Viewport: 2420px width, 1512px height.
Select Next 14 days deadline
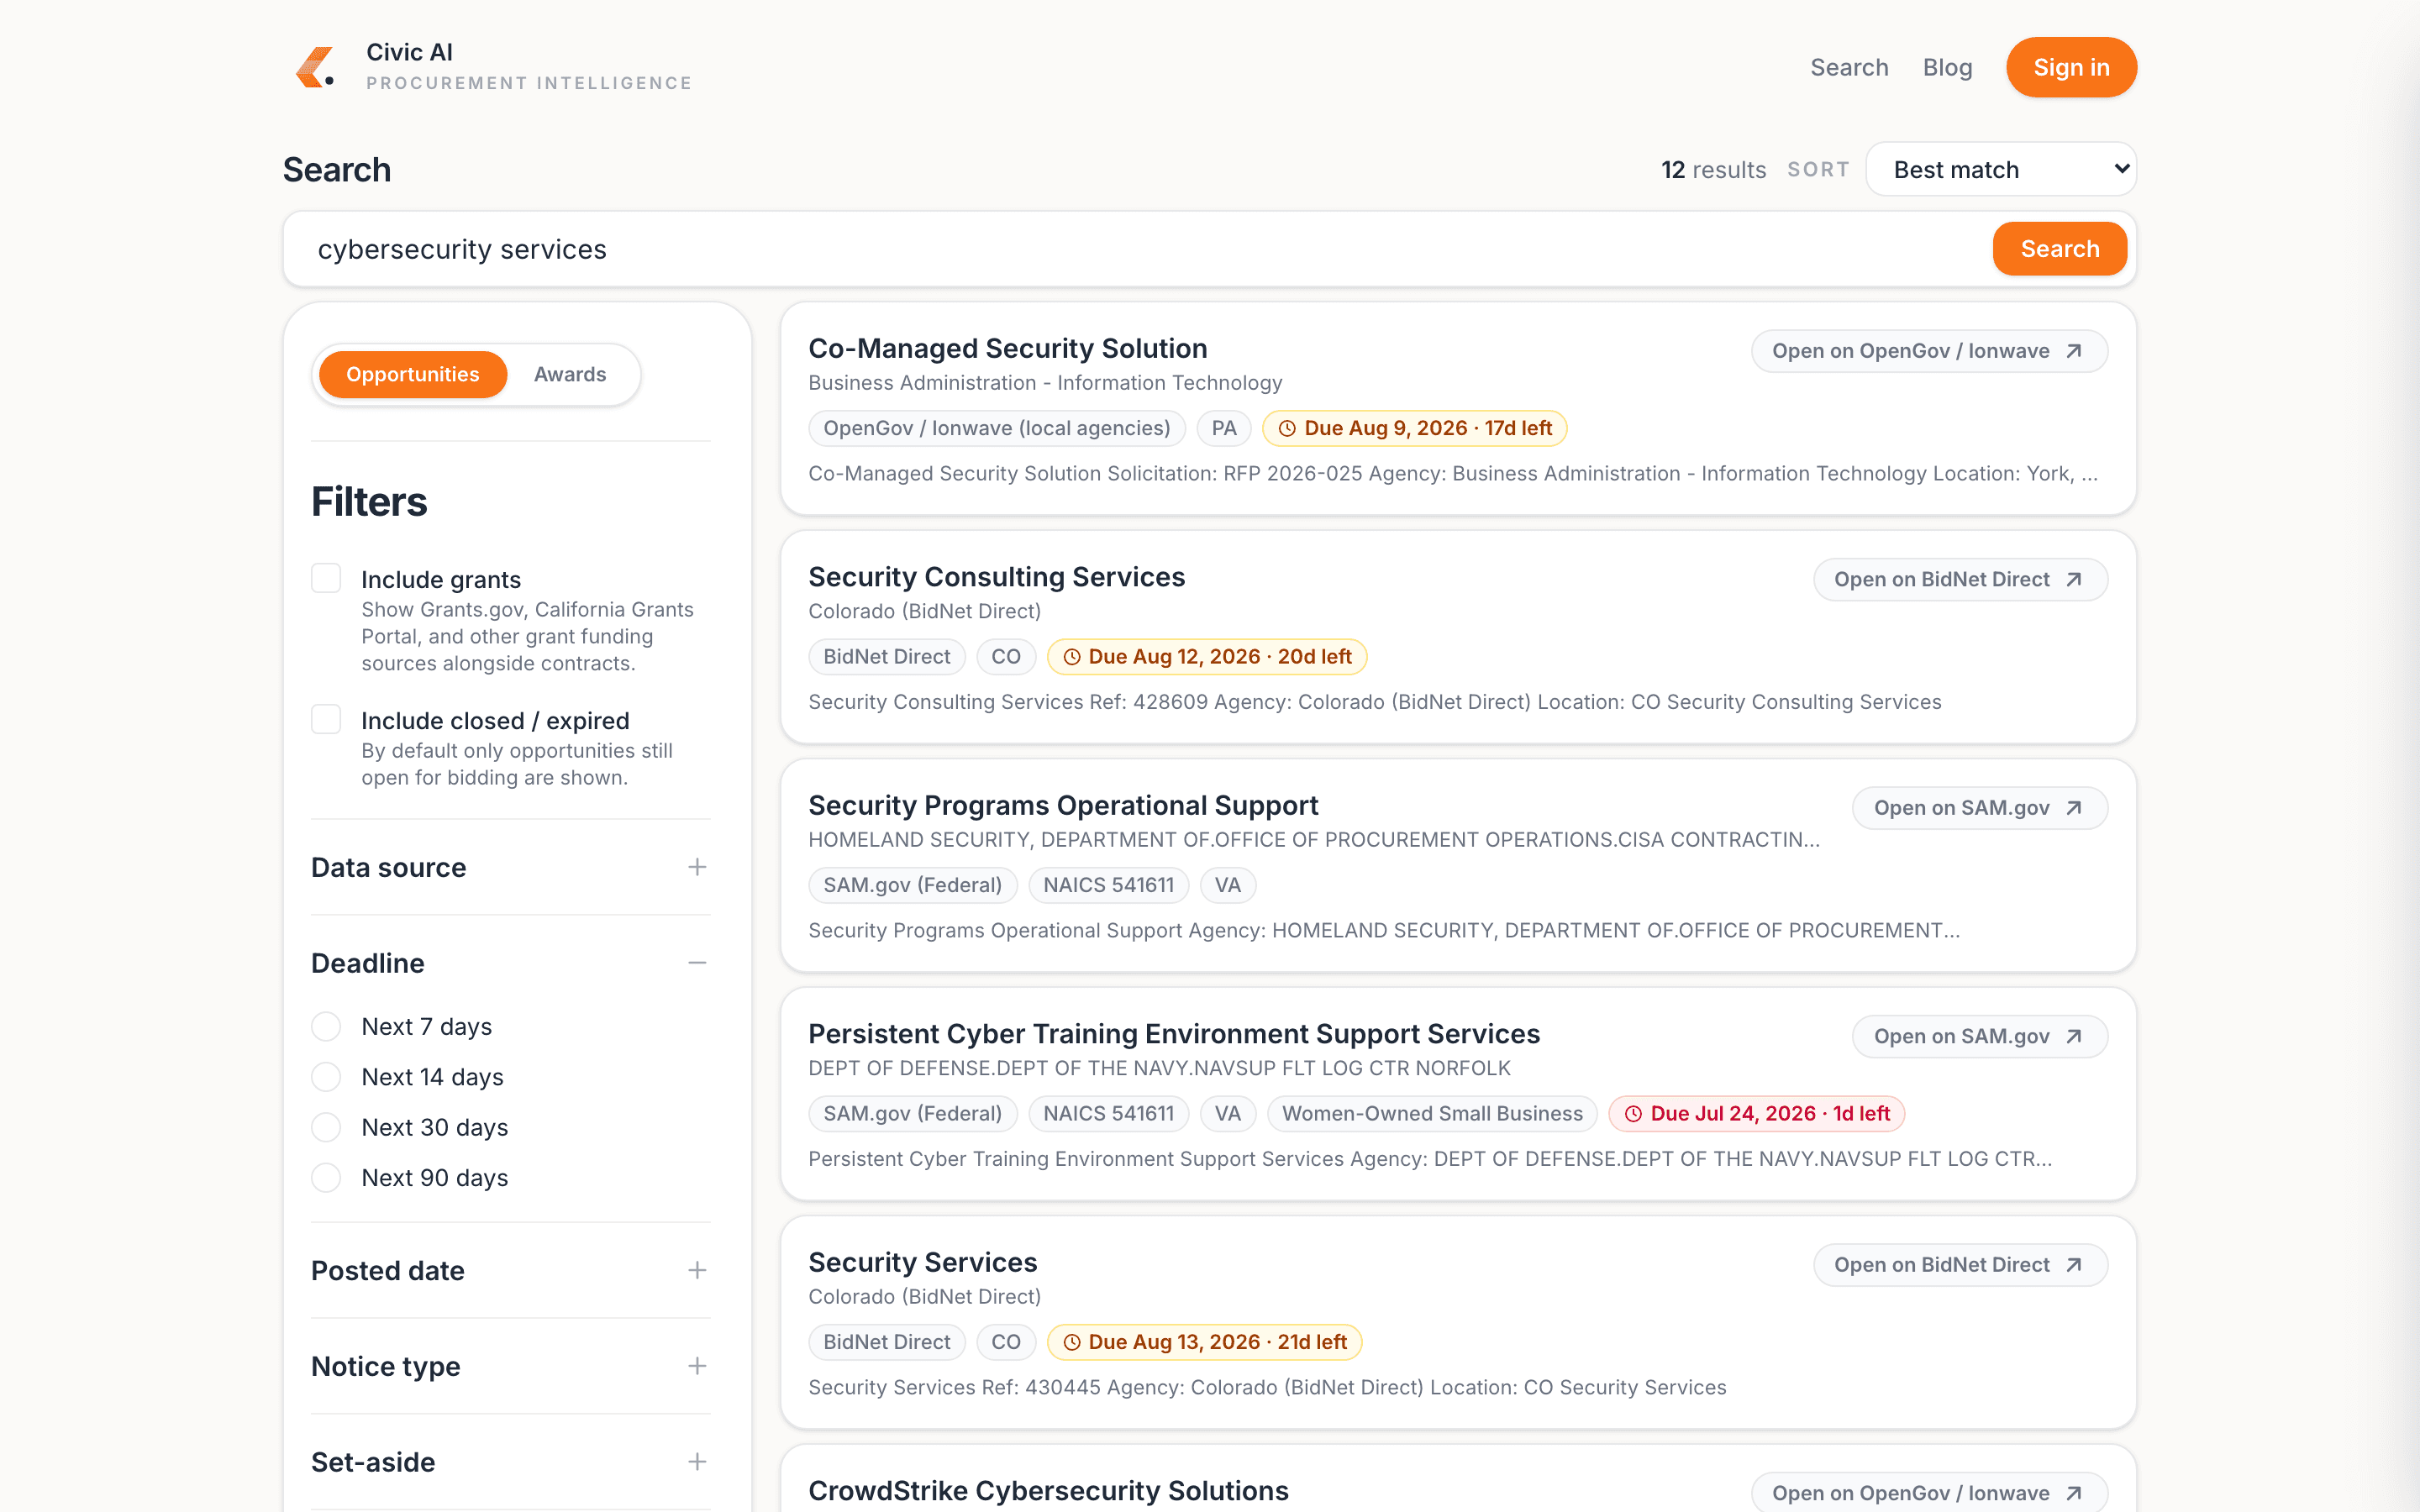tap(326, 1077)
